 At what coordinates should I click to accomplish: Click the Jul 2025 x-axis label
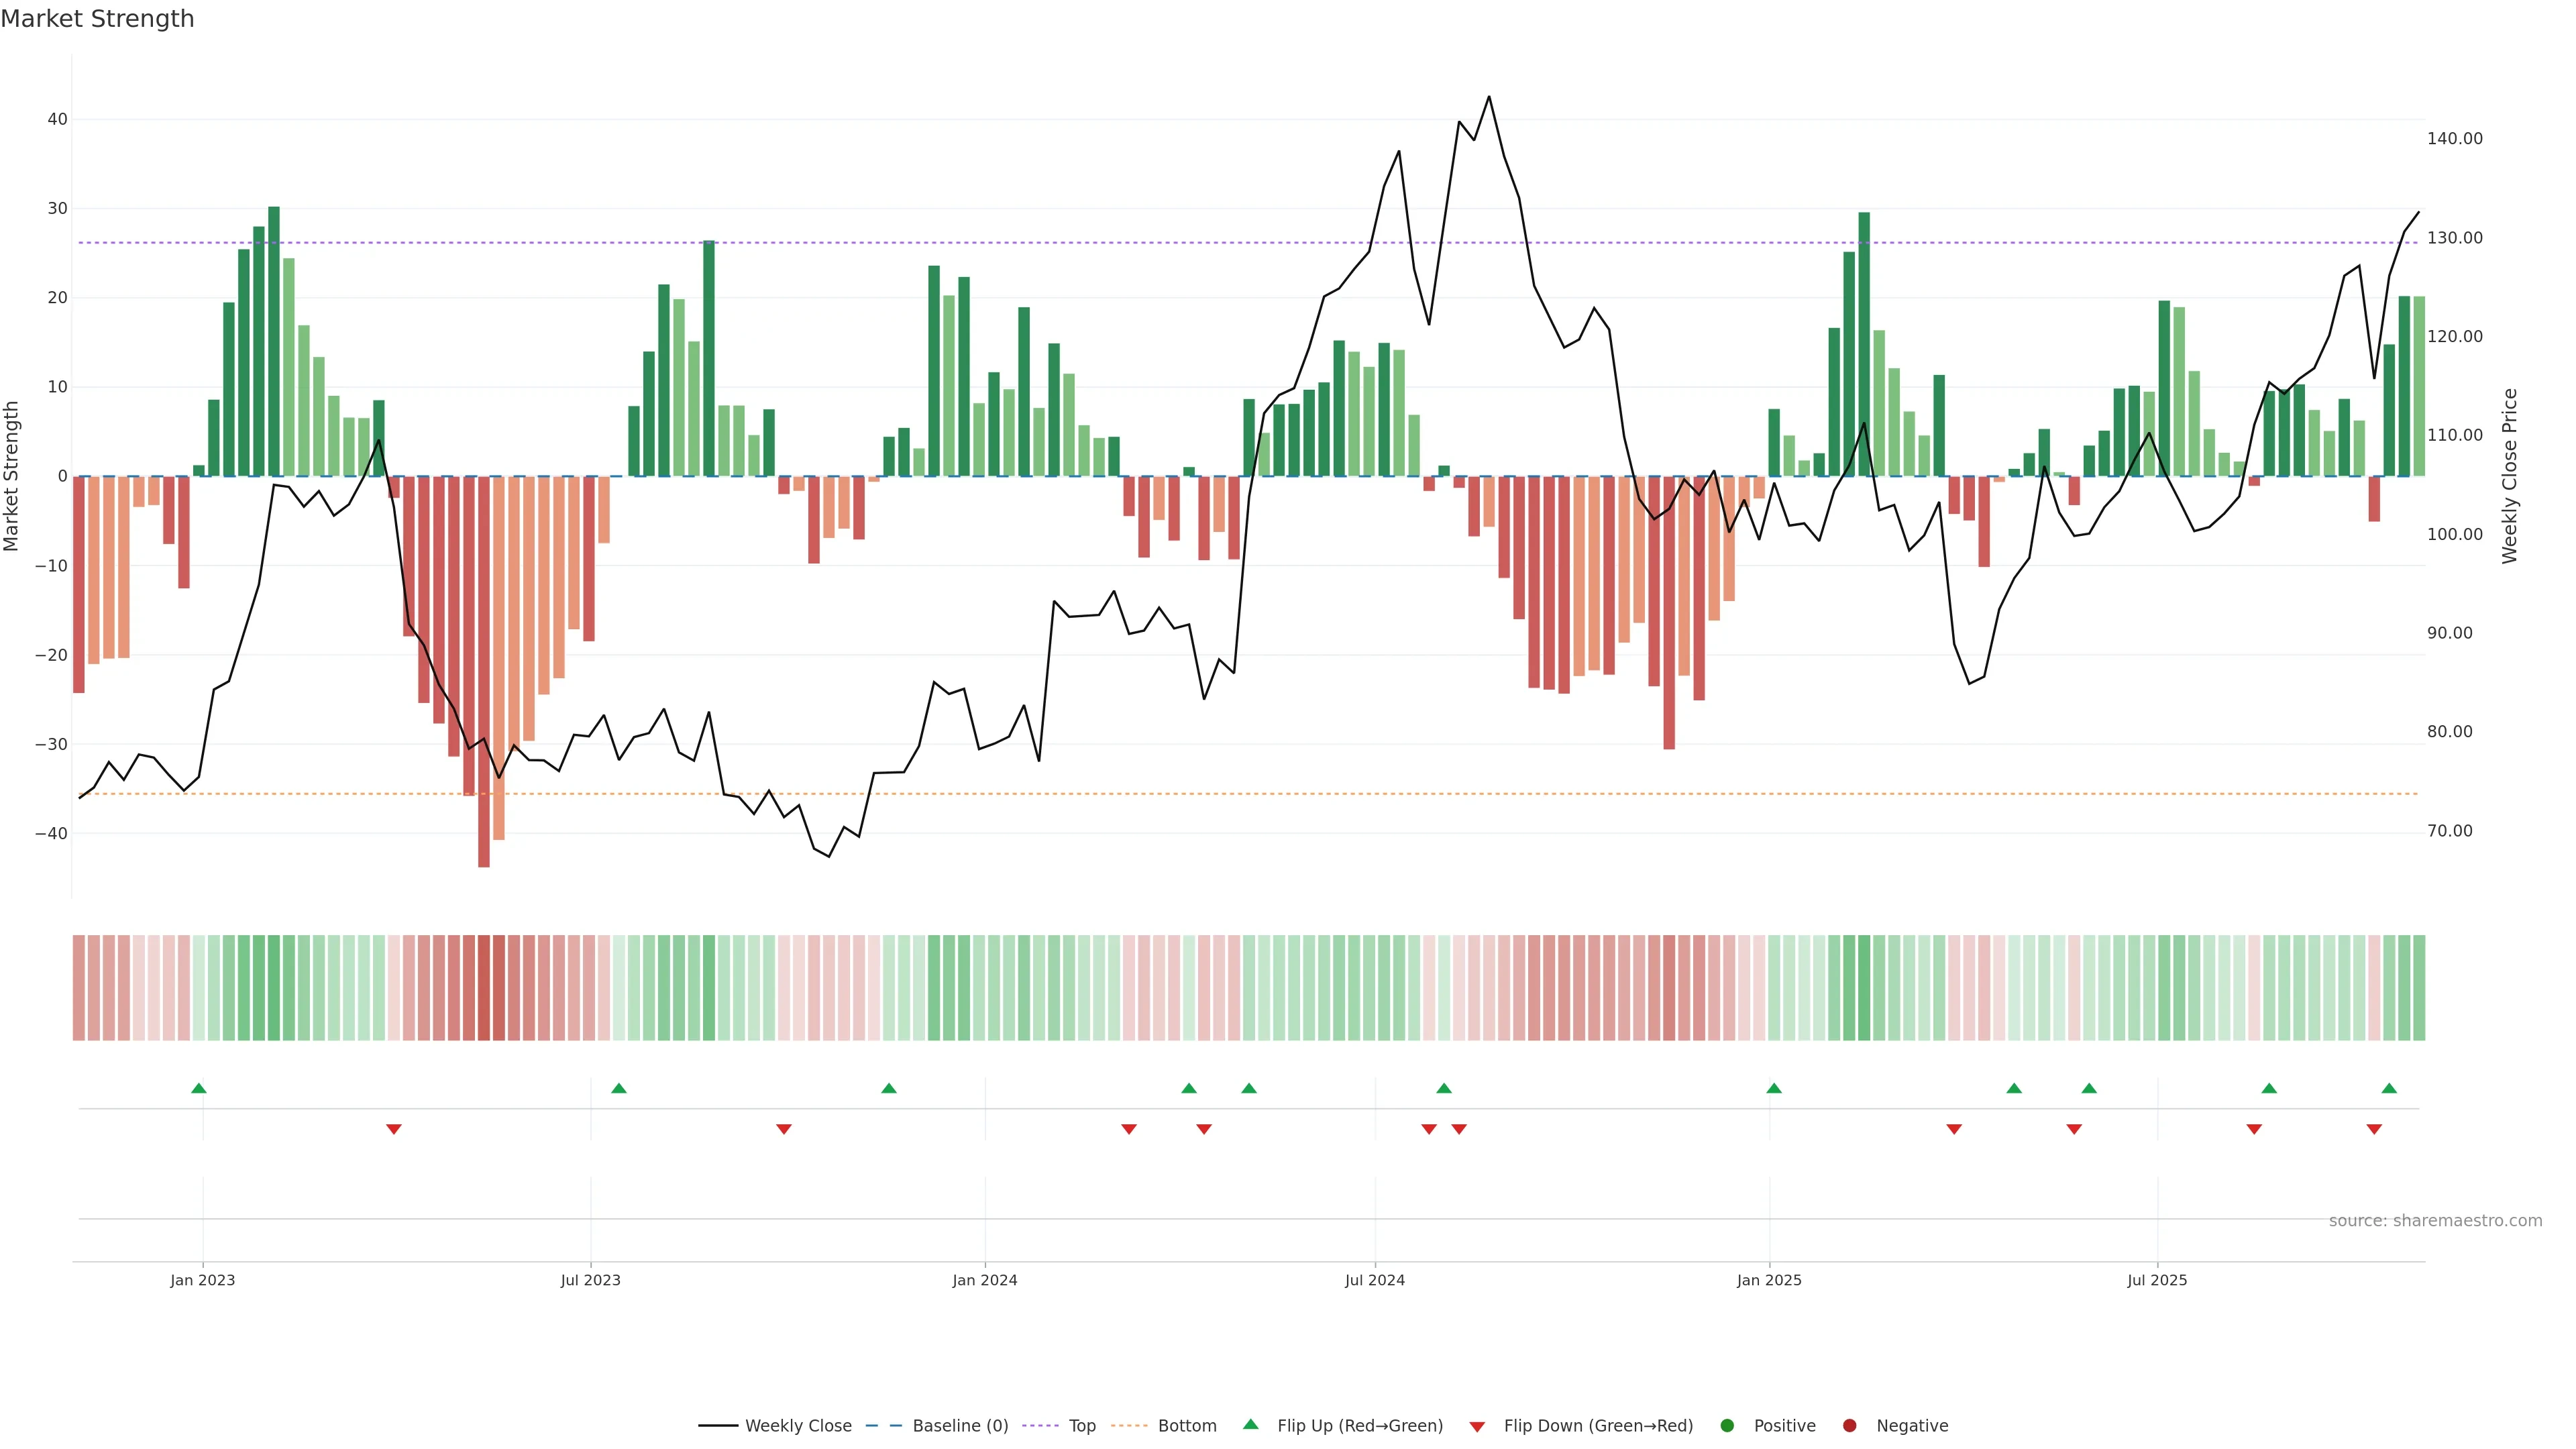pos(2157,1280)
